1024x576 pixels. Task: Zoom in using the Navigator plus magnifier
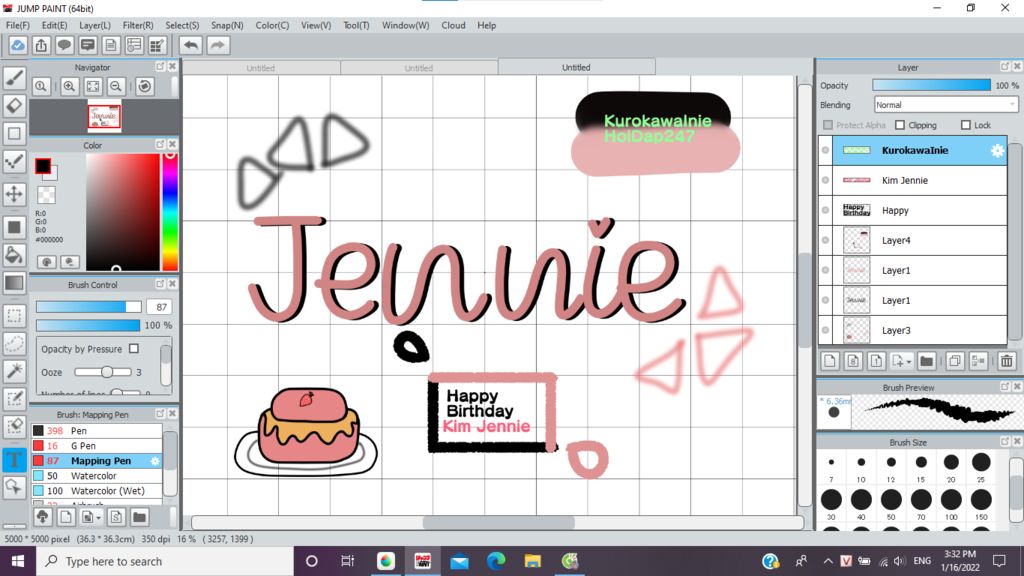coord(69,86)
